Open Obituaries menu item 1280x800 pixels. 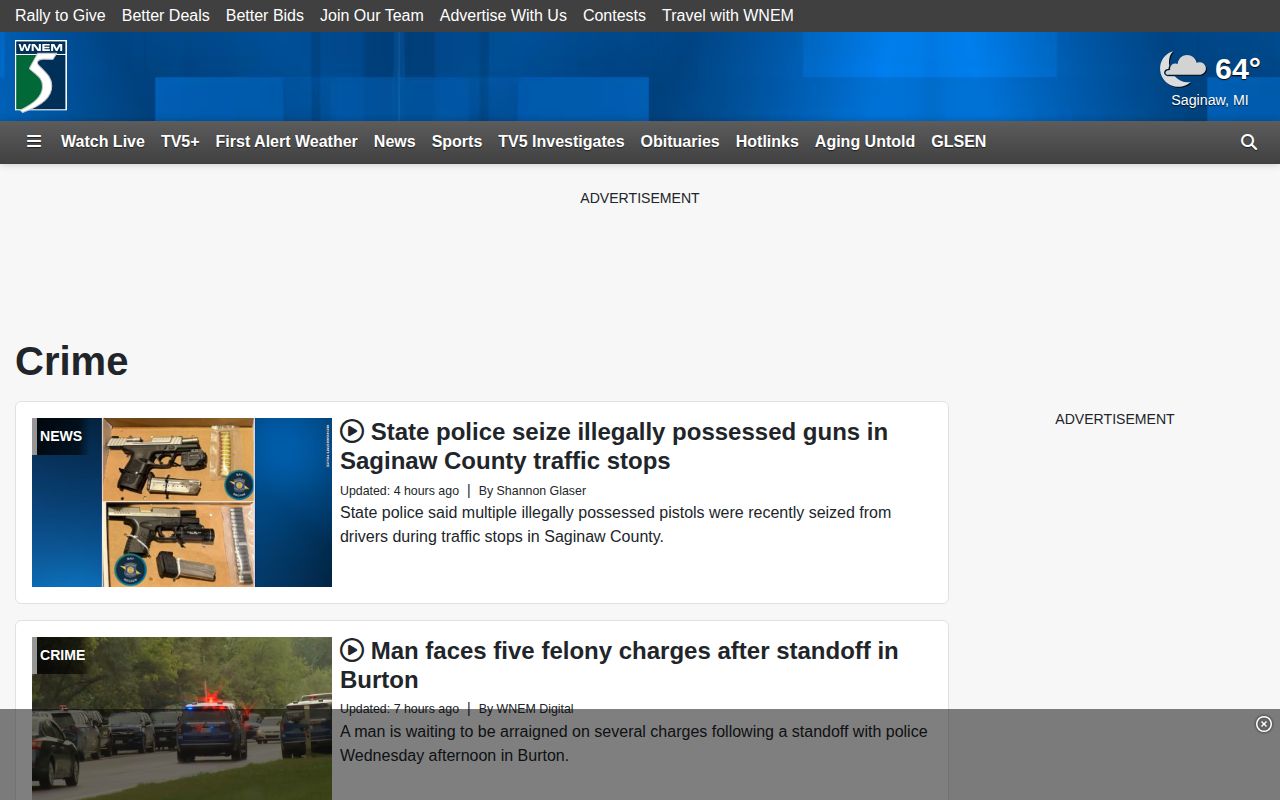pos(680,141)
